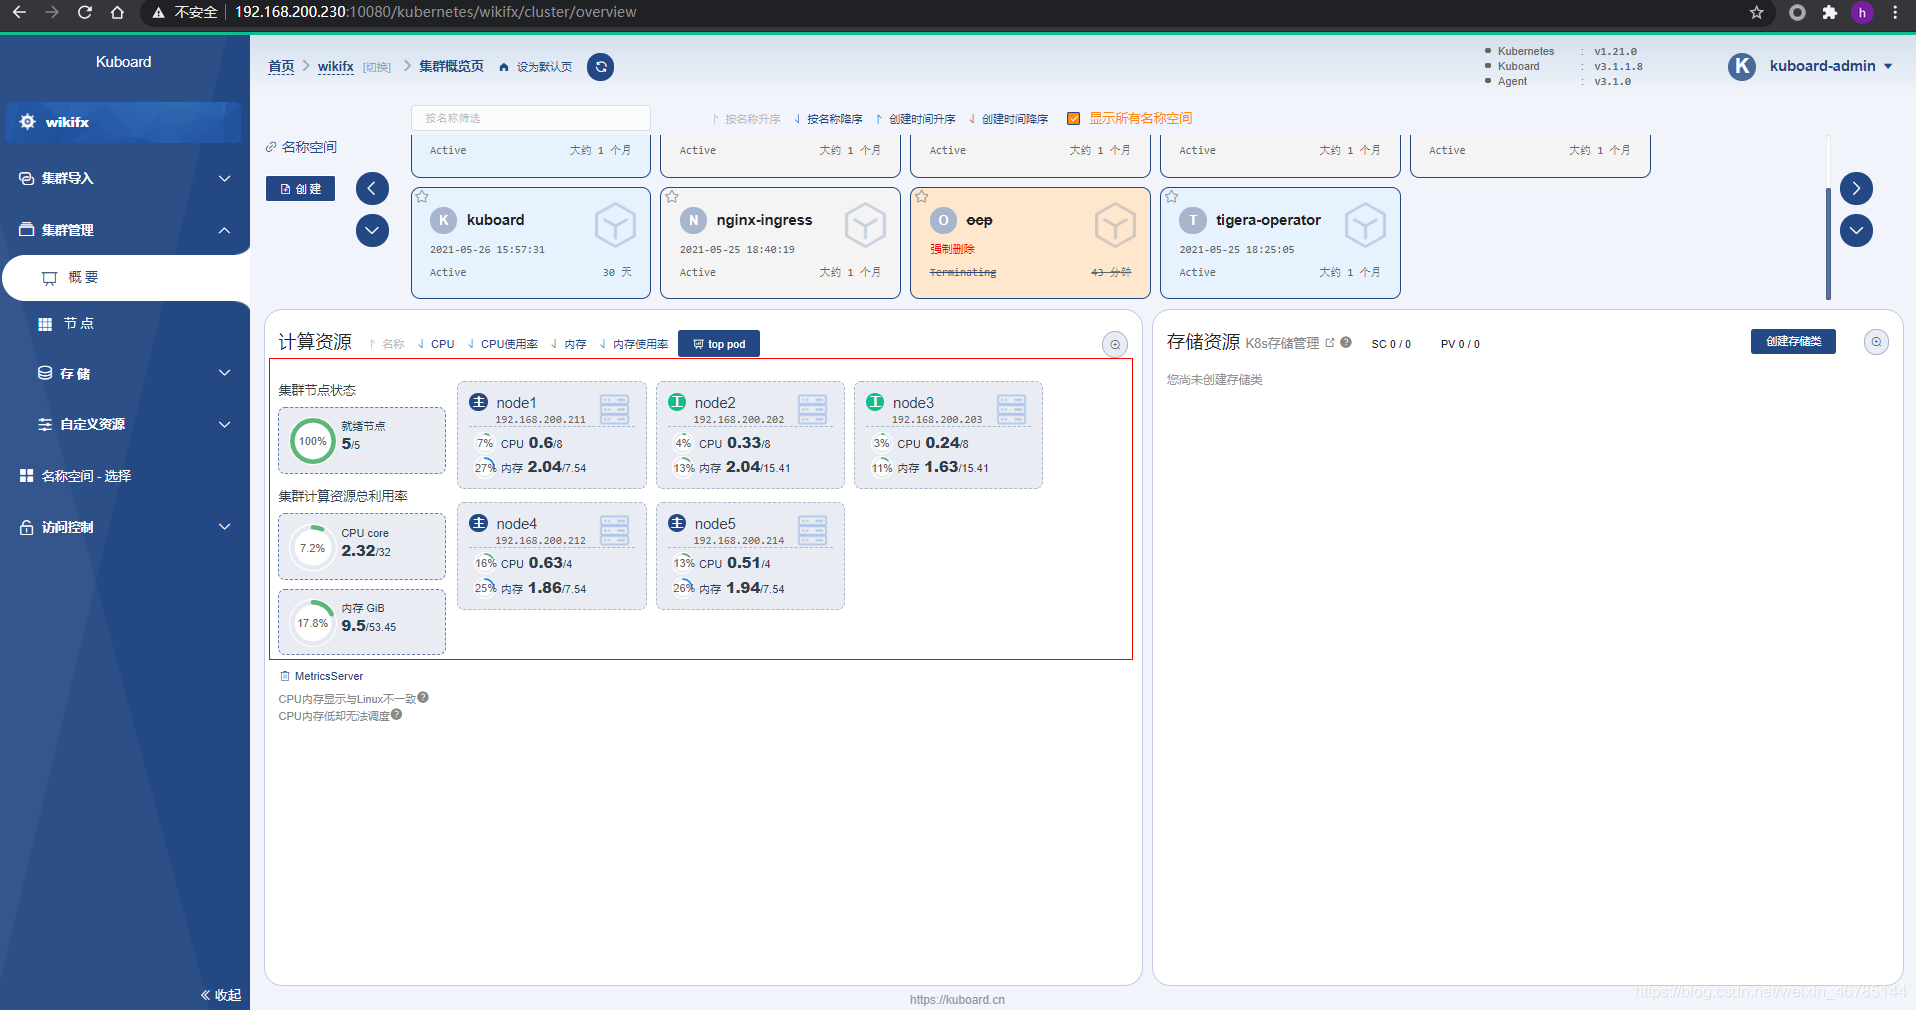The width and height of the screenshot is (1916, 1010).
Task: Open the wikifx cluster settings gear
Action: click(x=27, y=122)
